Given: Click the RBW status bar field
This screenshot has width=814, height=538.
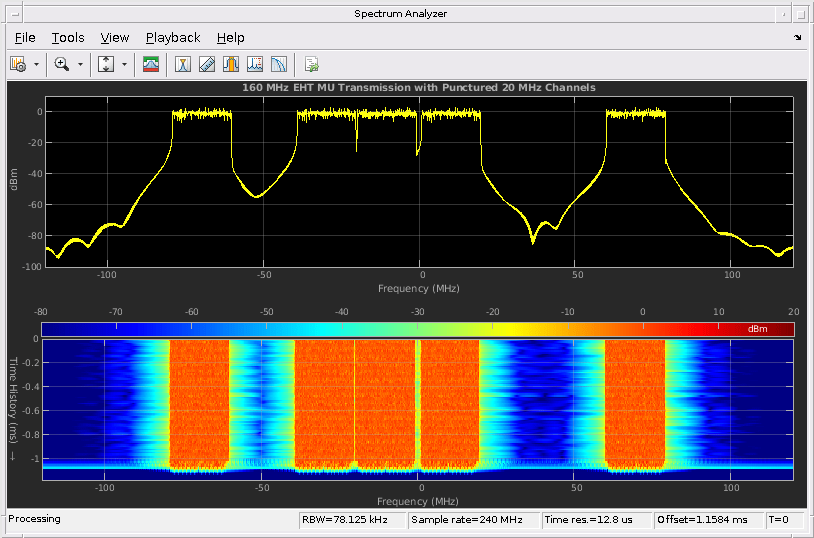Looking at the screenshot, I should pyautogui.click(x=353, y=520).
